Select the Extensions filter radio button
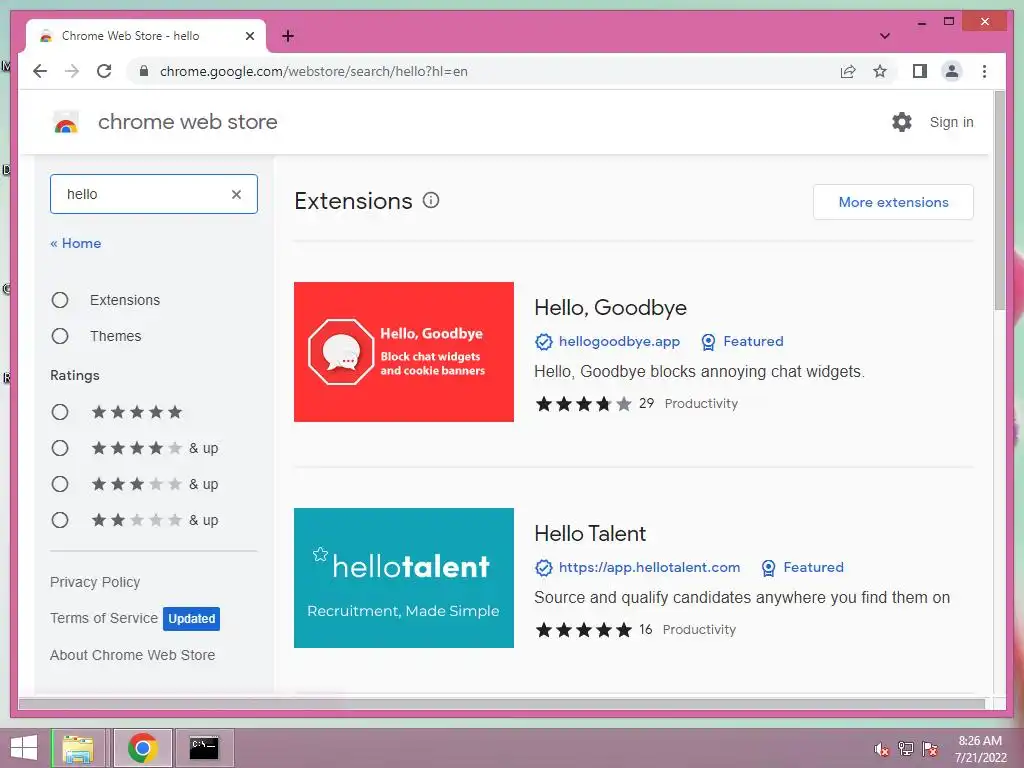The height and width of the screenshot is (768, 1024). click(60, 300)
